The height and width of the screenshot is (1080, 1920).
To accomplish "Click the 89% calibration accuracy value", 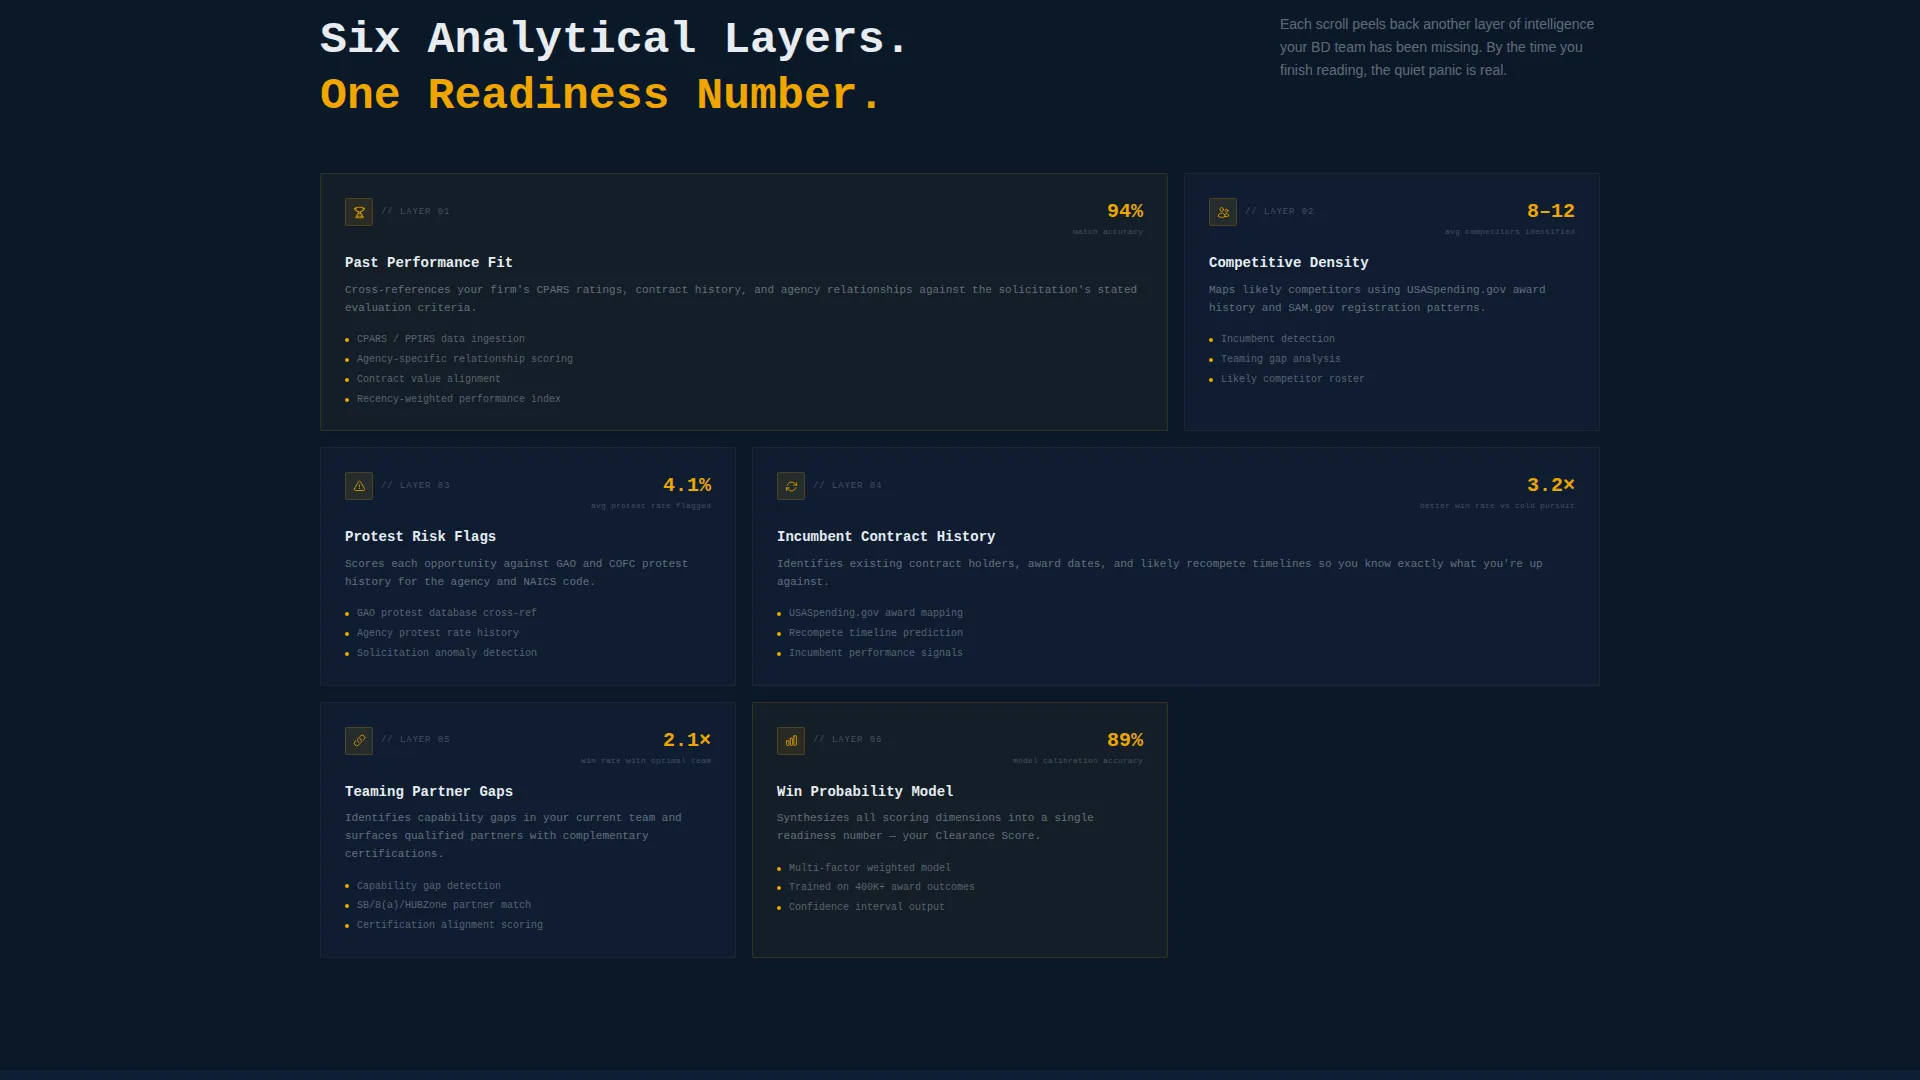I will click(x=1125, y=740).
